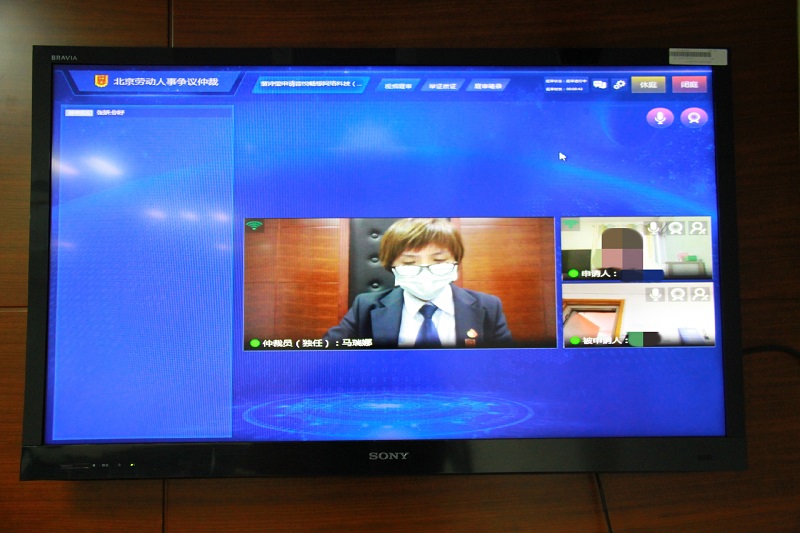Image resolution: width=800 pixels, height=533 pixels.
Task: Click webcam icon on 申请人 video
Action: (x=677, y=228)
